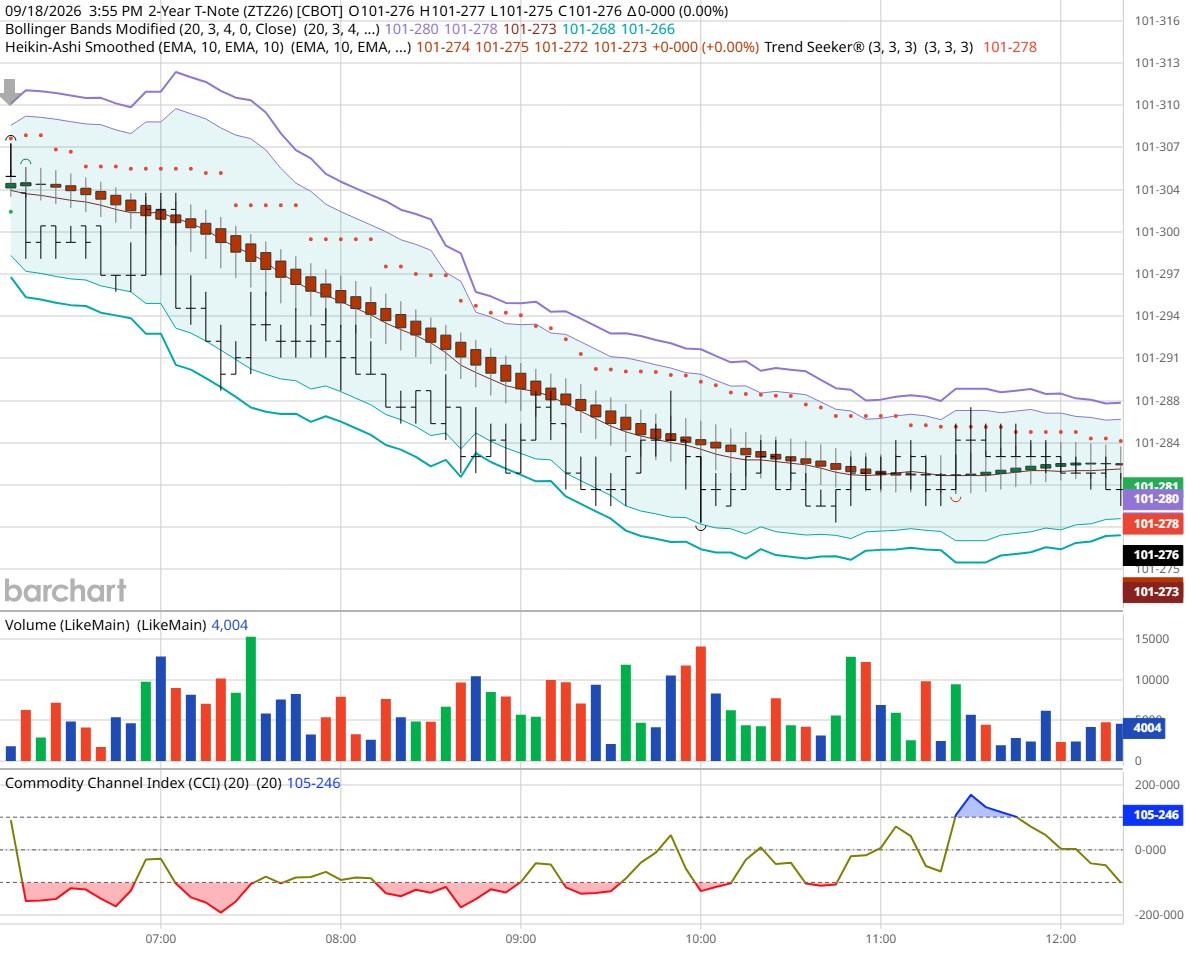Image resolution: width=1188 pixels, height=953 pixels.
Task: Select the Commodity Channel Index (CCI) (20) label
Action: tap(127, 783)
